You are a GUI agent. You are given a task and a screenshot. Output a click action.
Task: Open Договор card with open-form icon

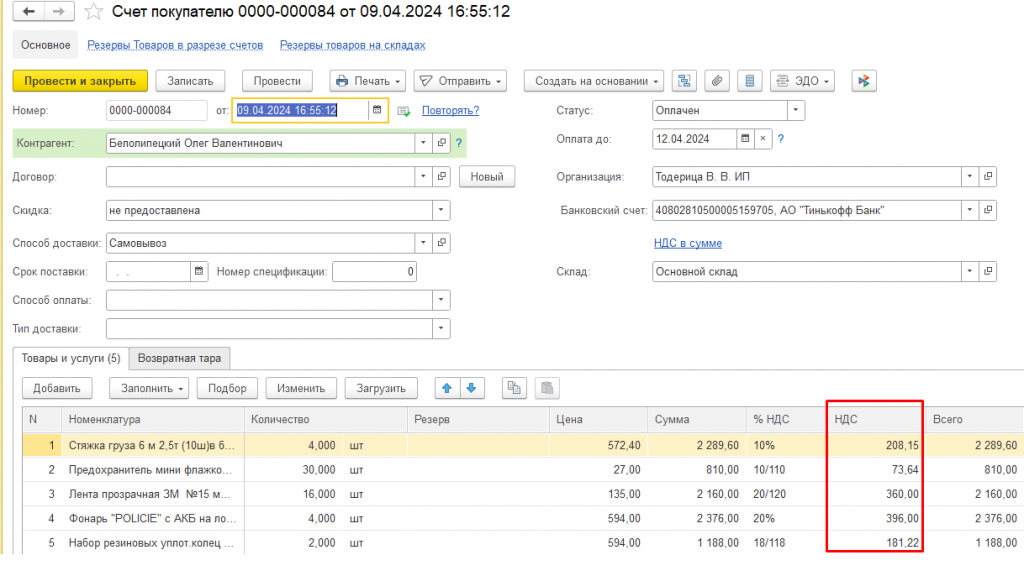point(442,176)
